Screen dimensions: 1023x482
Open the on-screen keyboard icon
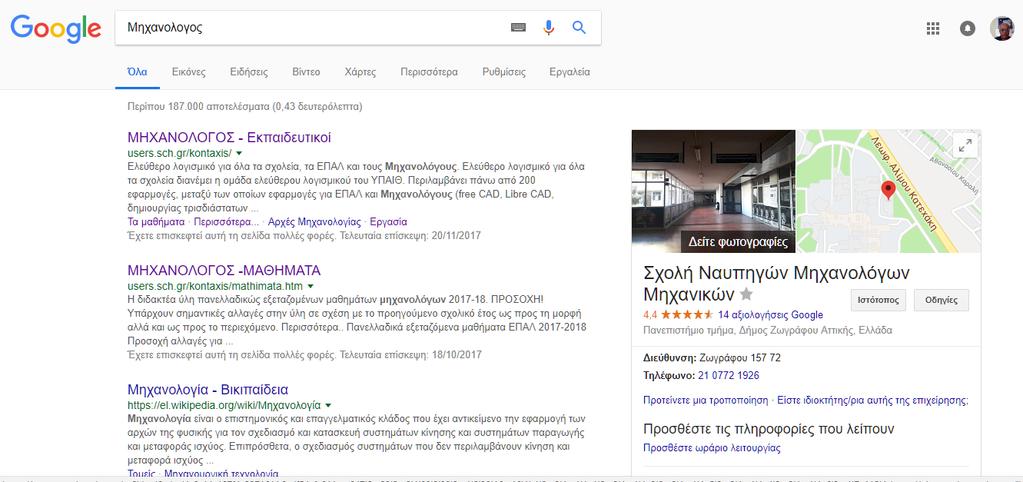point(518,27)
